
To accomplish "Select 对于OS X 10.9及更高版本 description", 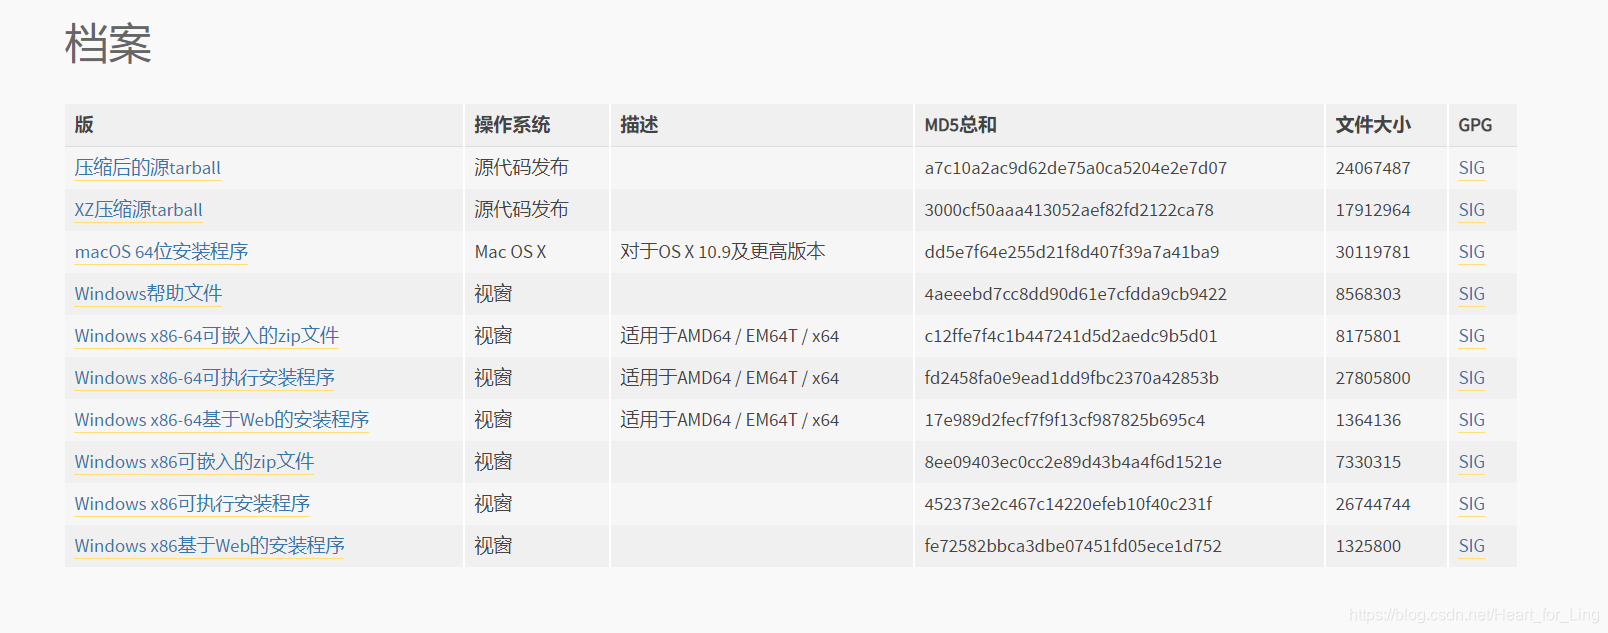I will (723, 252).
